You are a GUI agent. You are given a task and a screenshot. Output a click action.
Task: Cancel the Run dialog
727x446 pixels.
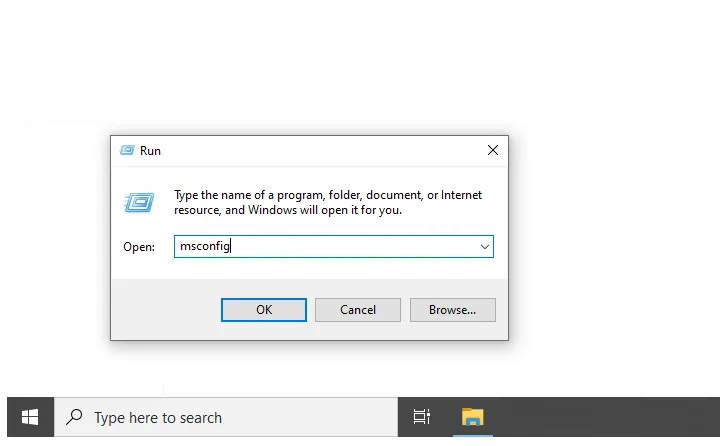click(357, 310)
